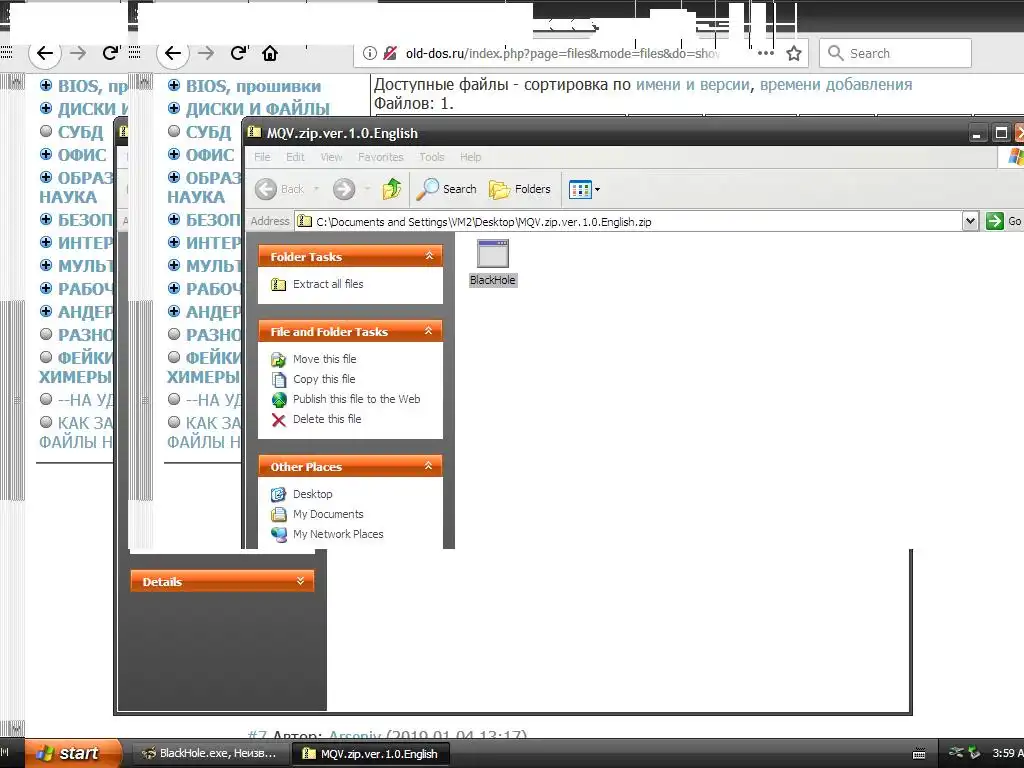Screen dimensions: 1024x768
Task: Open the 'ДИСКИ И ФАЙЛЫ' category link
Action: [257, 108]
